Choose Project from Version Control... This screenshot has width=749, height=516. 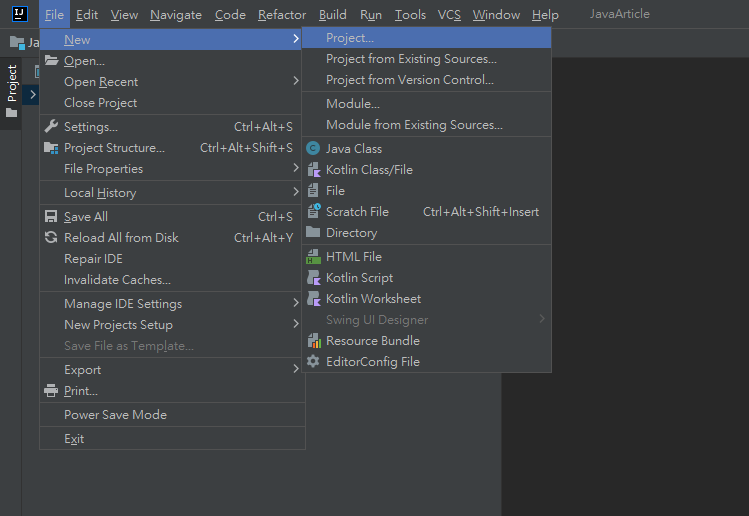point(427,80)
